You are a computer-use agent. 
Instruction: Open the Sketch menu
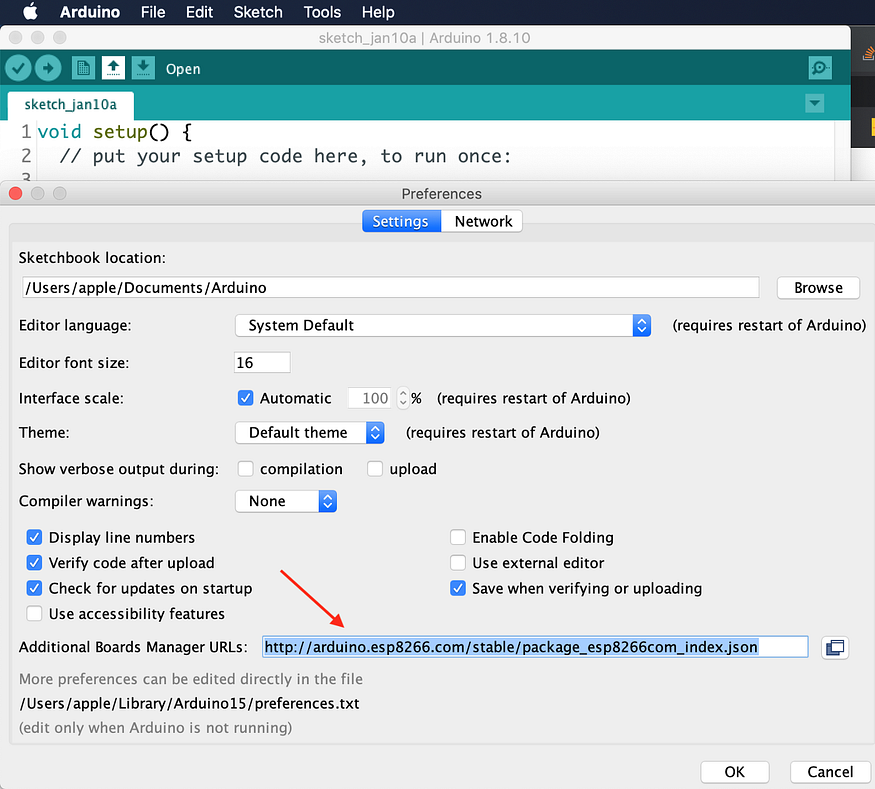pyautogui.click(x=258, y=12)
